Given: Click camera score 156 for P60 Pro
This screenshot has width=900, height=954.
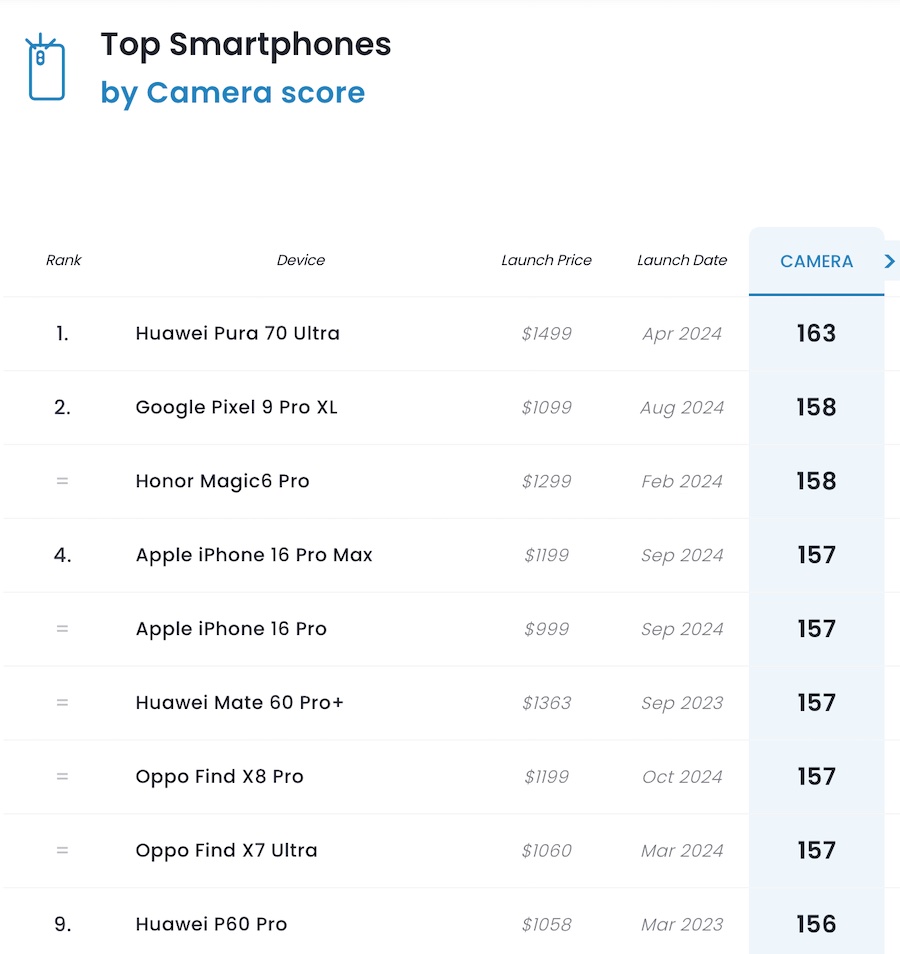Looking at the screenshot, I should tap(816, 926).
